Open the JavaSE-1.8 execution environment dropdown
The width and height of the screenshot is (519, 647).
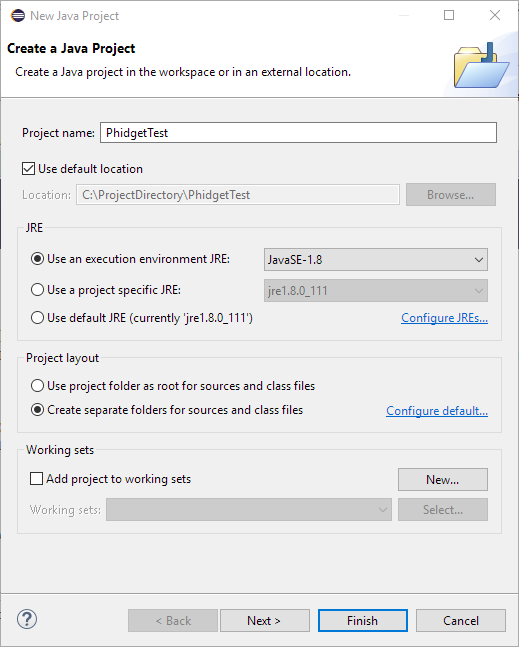[375, 260]
